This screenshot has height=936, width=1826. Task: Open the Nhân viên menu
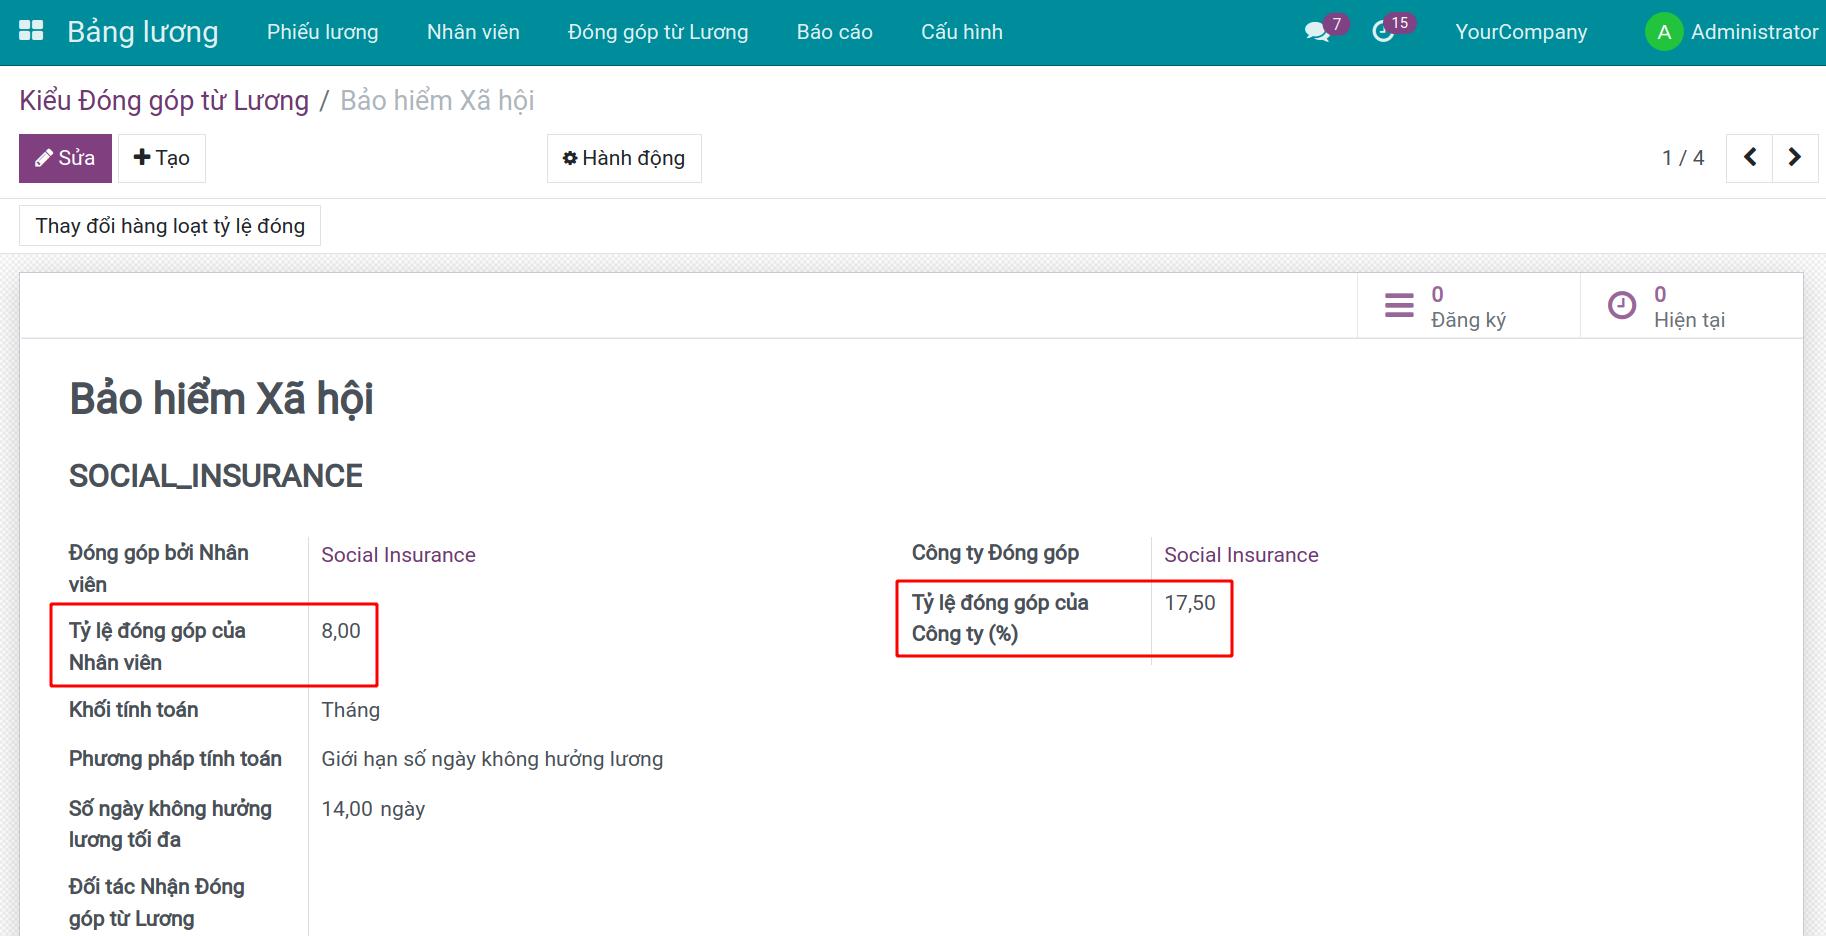click(x=473, y=32)
